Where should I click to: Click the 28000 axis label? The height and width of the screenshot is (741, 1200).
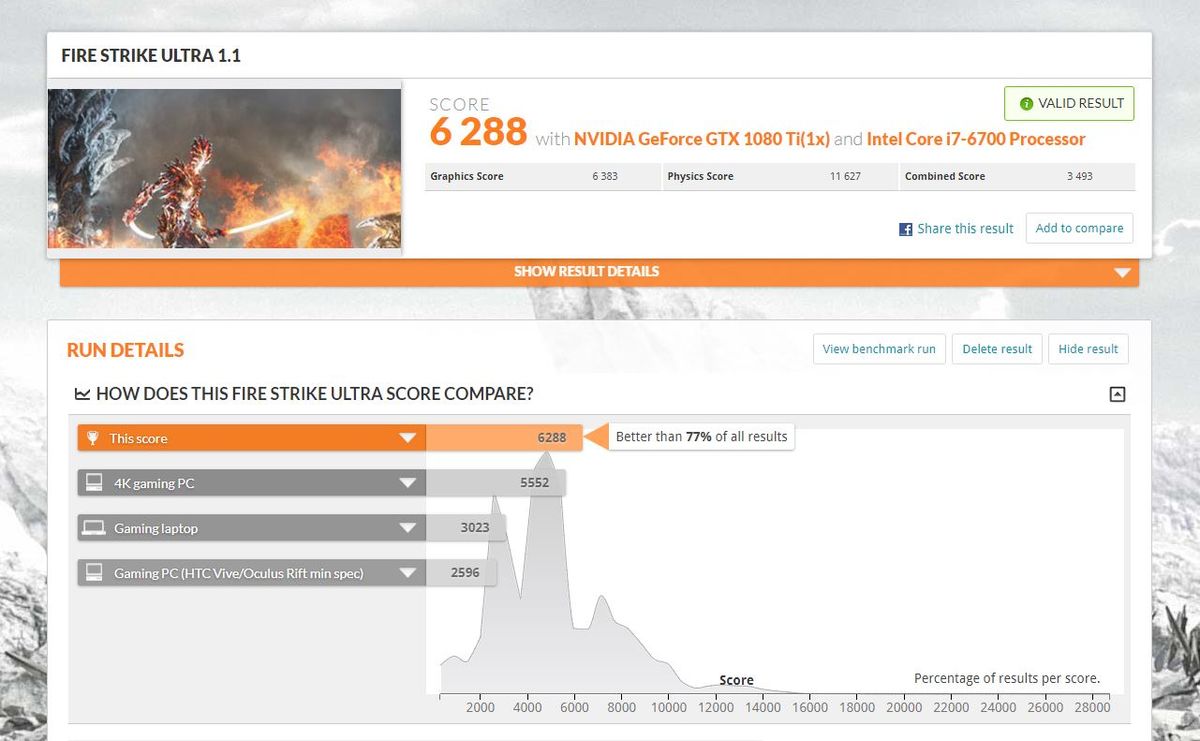tap(1092, 707)
